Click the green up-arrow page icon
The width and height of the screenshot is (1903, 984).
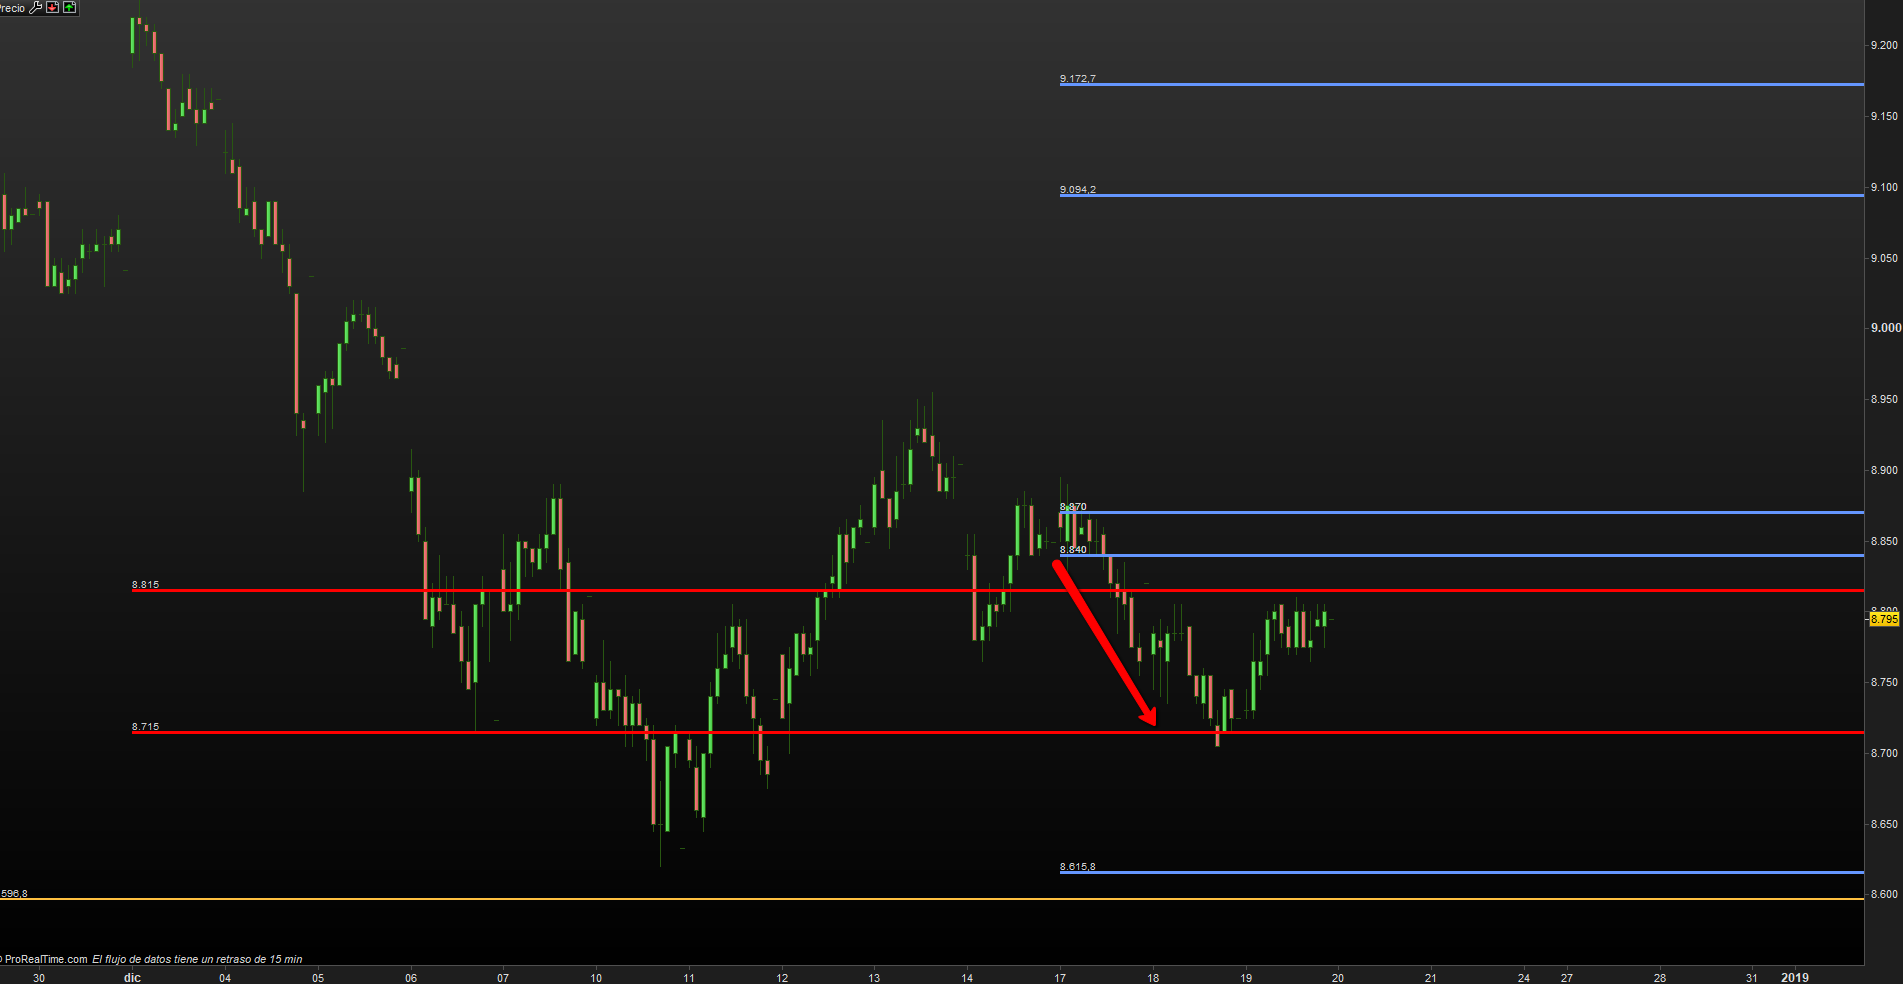point(69,7)
